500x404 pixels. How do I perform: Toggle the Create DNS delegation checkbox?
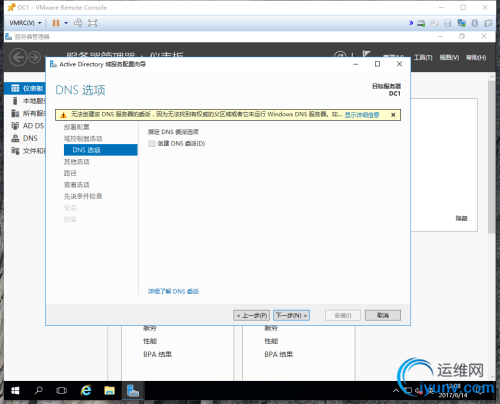pos(152,144)
